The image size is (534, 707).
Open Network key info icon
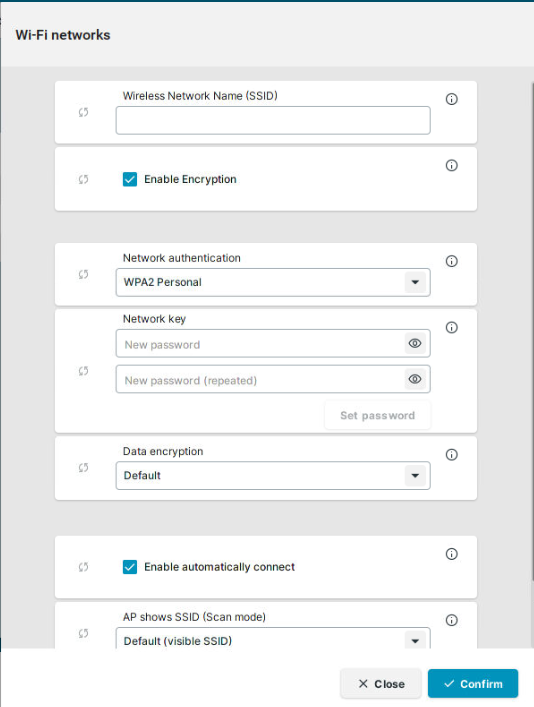pyautogui.click(x=451, y=327)
